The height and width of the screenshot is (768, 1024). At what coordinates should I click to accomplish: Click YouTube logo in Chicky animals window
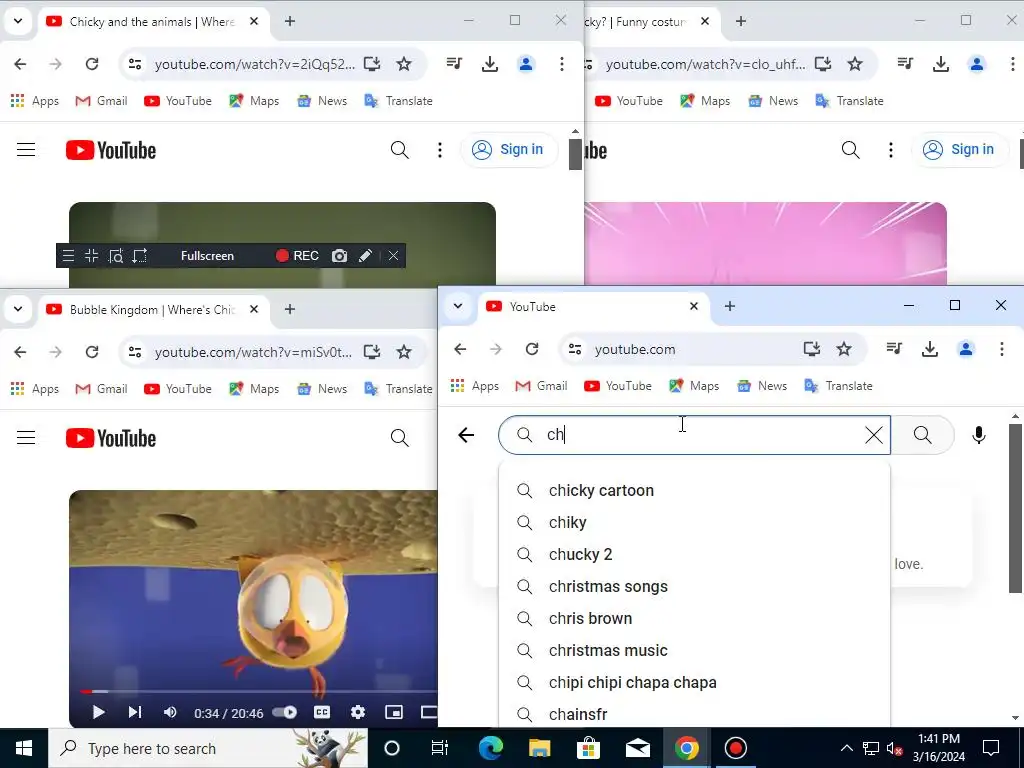click(x=111, y=150)
